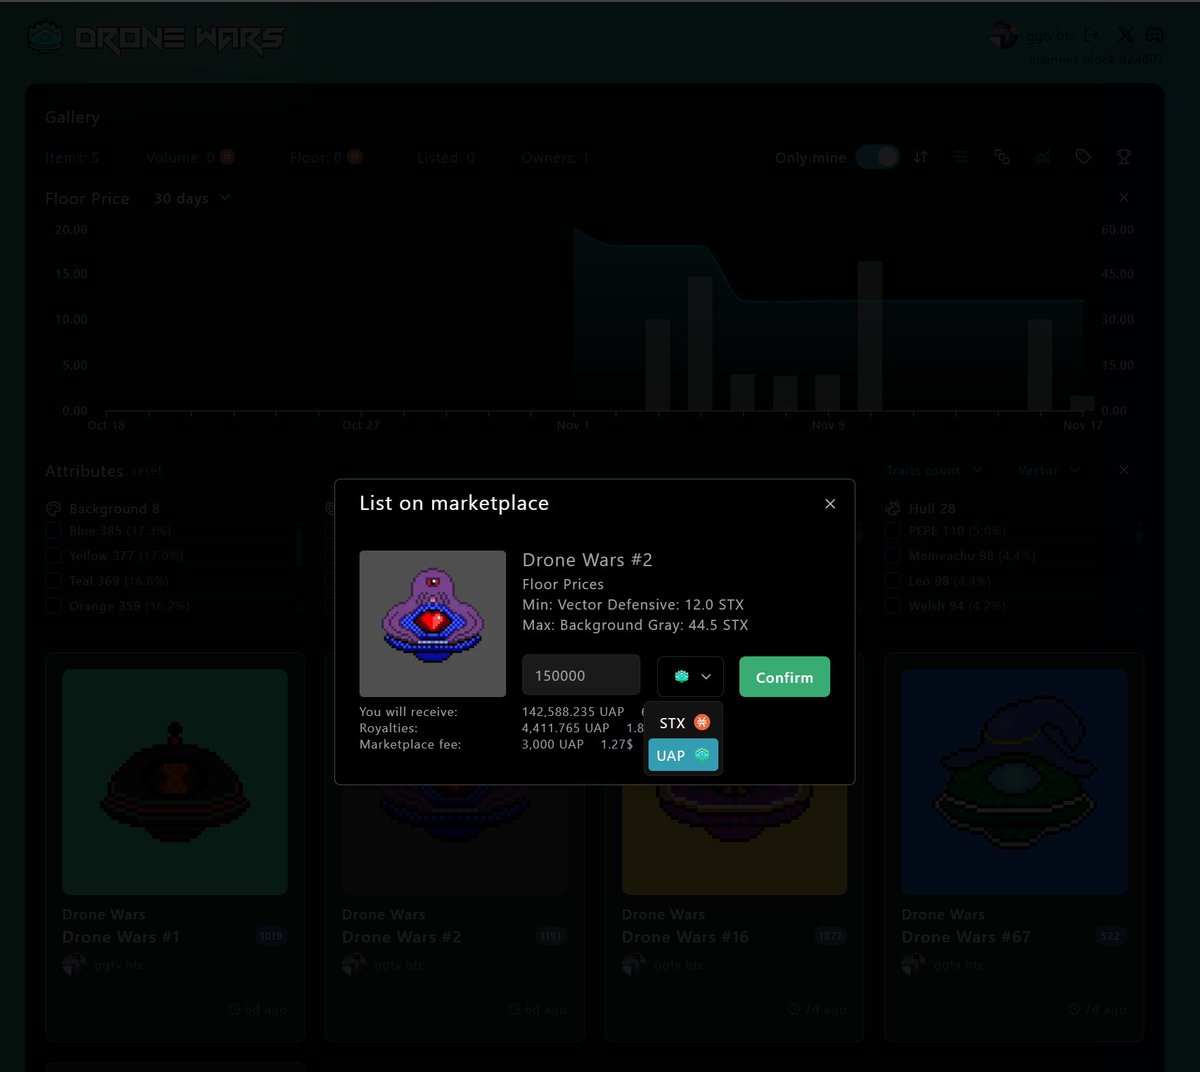Viewport: 1200px width, 1072px height.
Task: Check the Blue 385 background filter
Action: coord(54,531)
